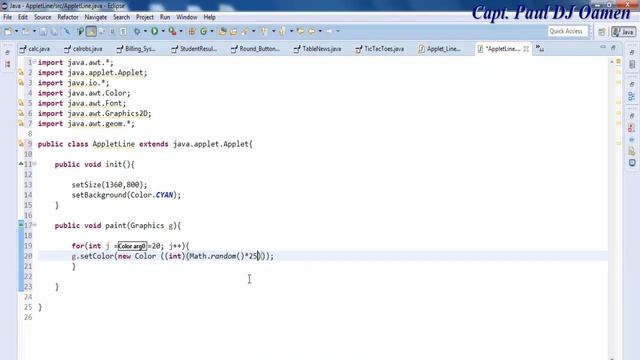This screenshot has height=360, width=640.
Task: Show hidden editor tabs list
Action: tap(540, 49)
